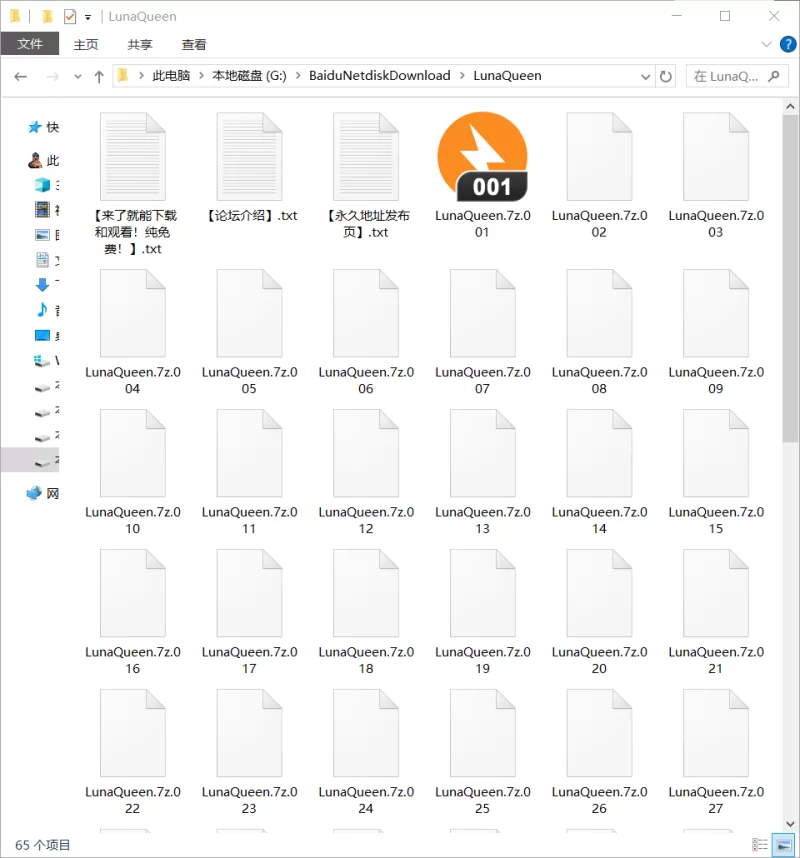800x858 pixels.
Task: Click the Properties checkmark icon in title bar
Action: [x=70, y=16]
